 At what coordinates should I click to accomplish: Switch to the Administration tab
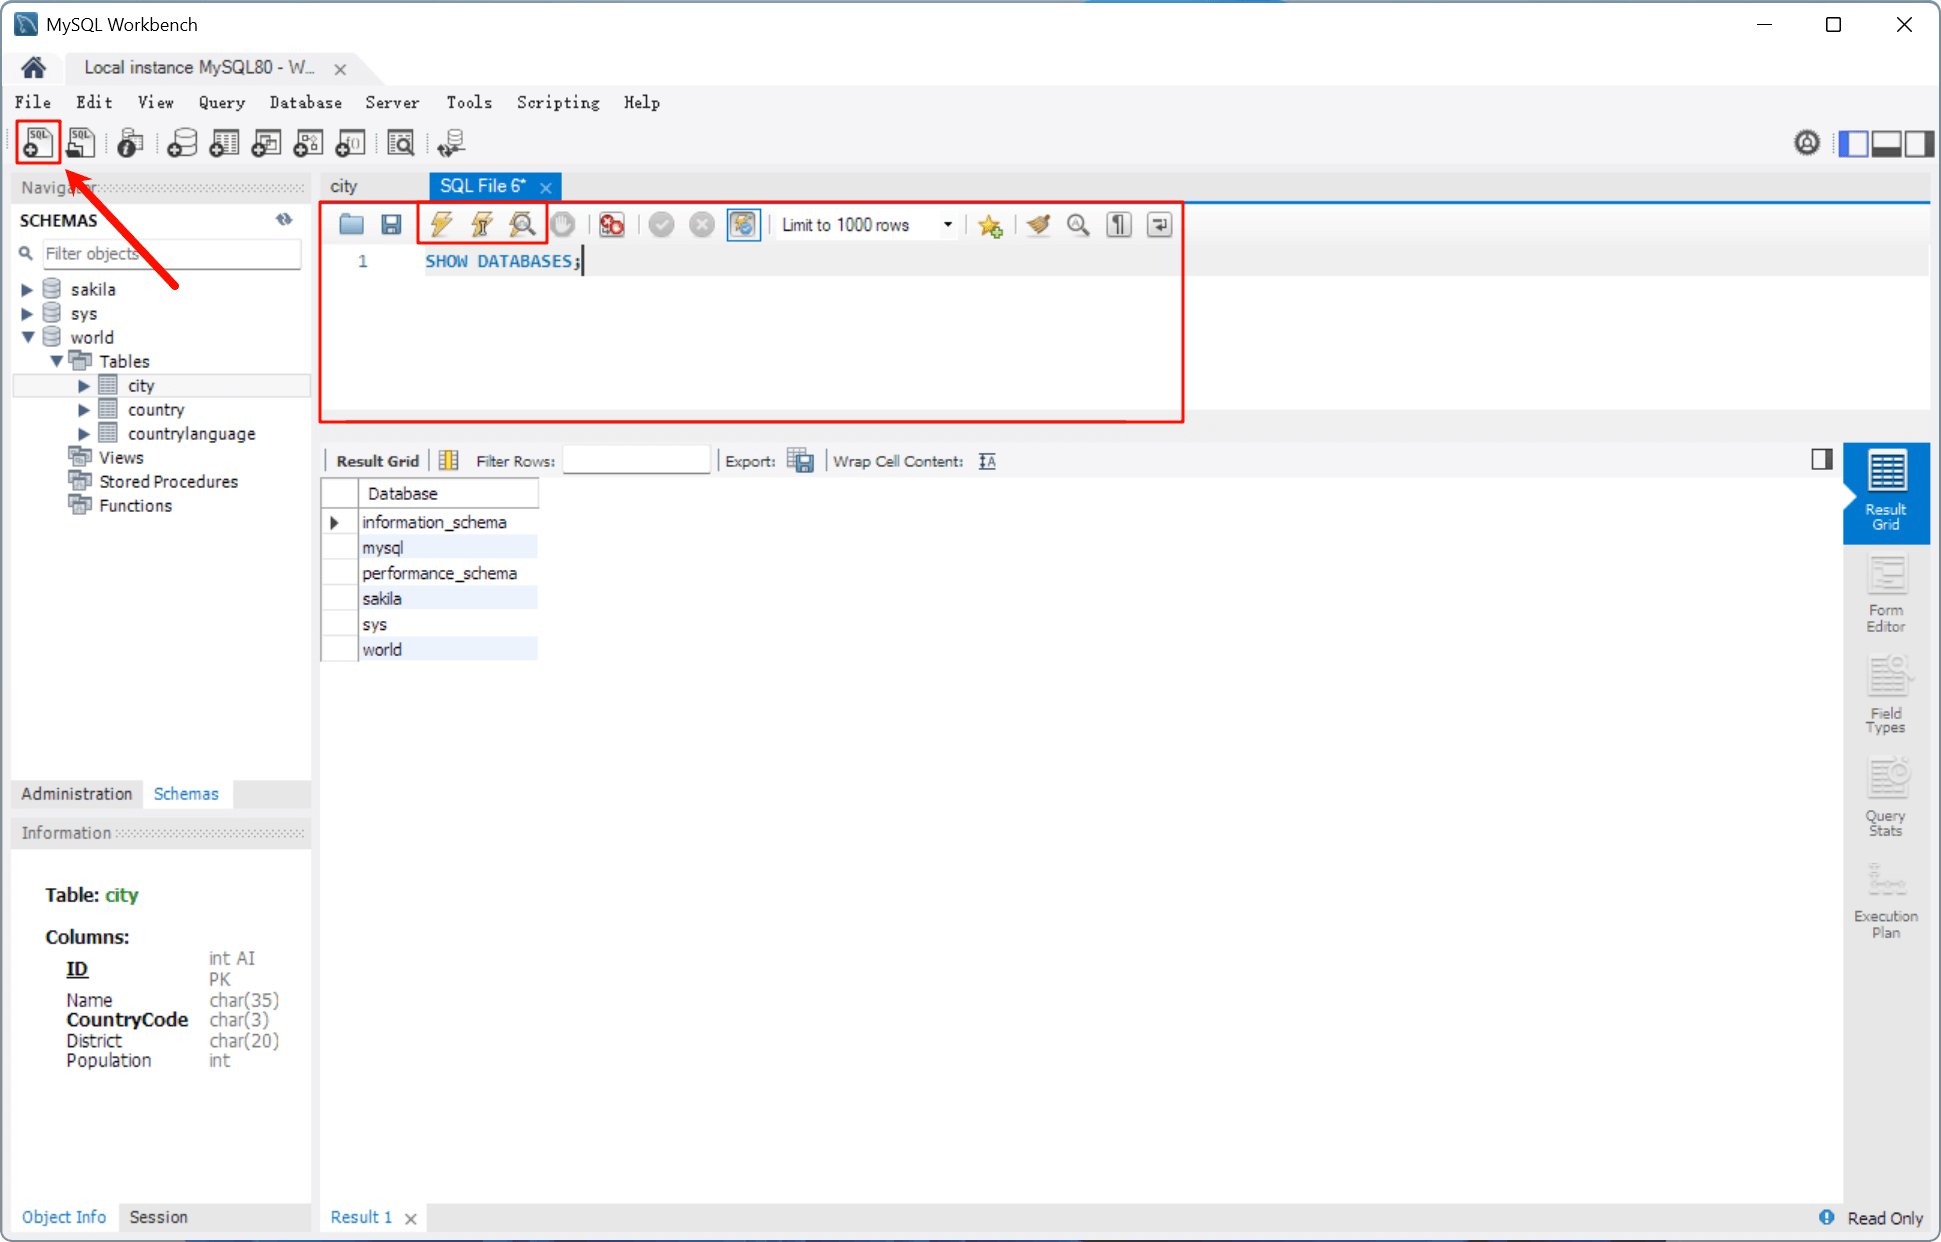click(x=76, y=794)
